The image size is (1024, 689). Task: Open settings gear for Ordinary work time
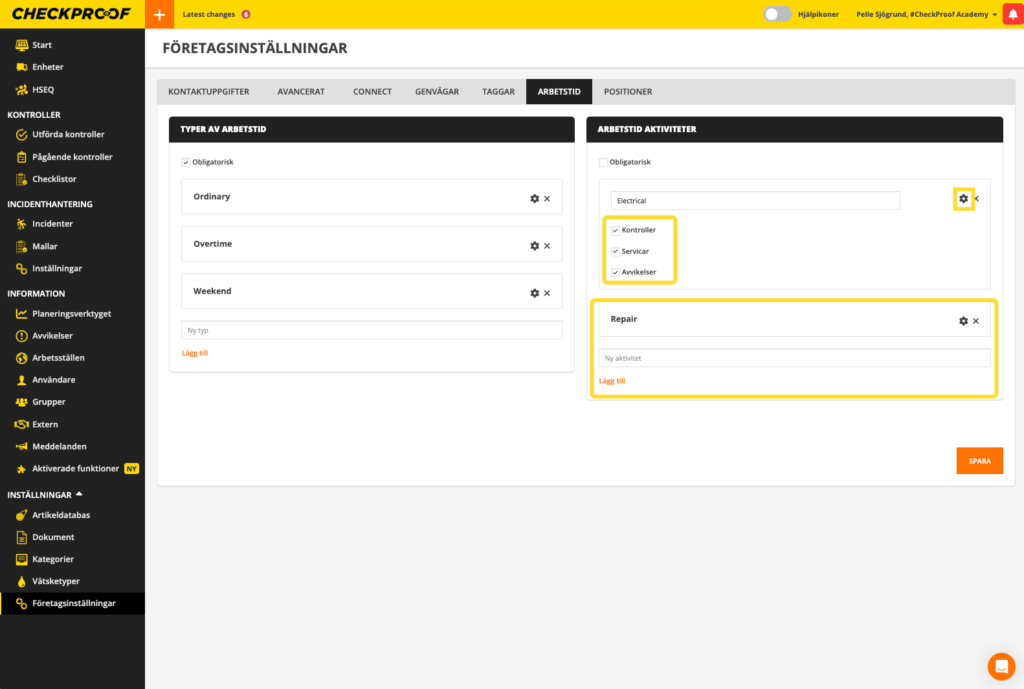point(534,198)
